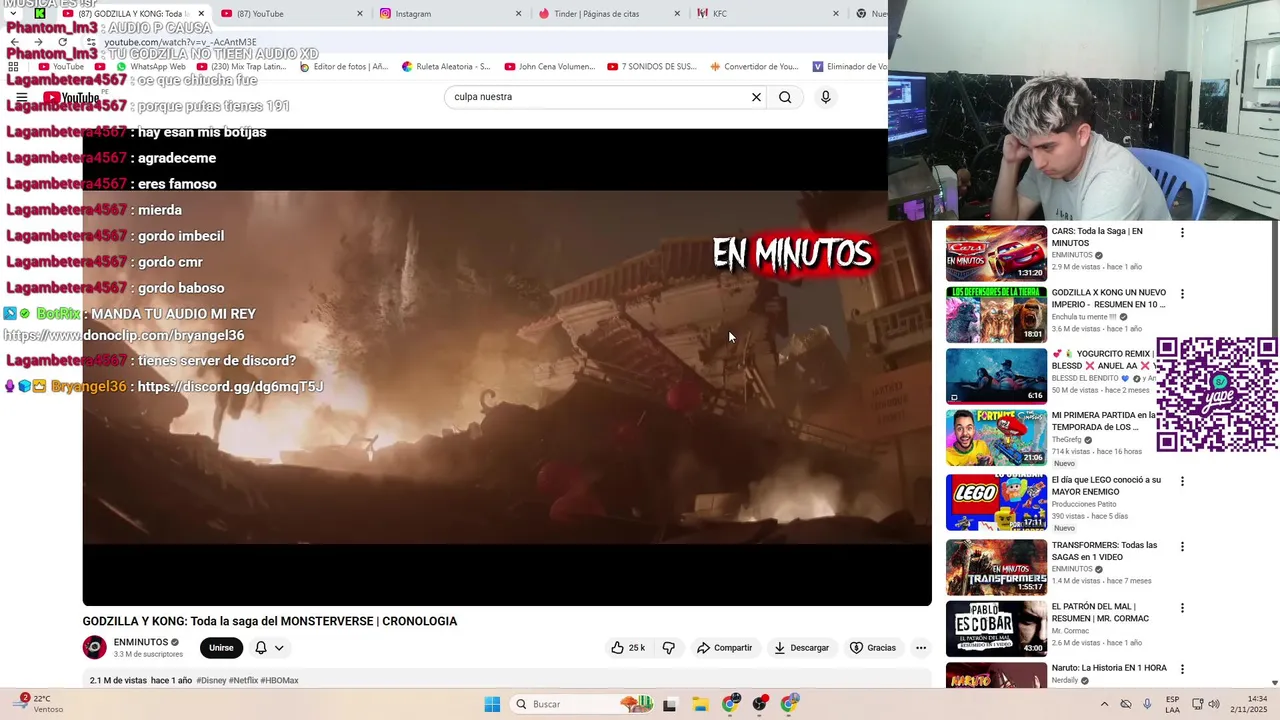The height and width of the screenshot is (720, 1280).
Task: Open hashtag #HBOMax link
Action: tap(280, 680)
